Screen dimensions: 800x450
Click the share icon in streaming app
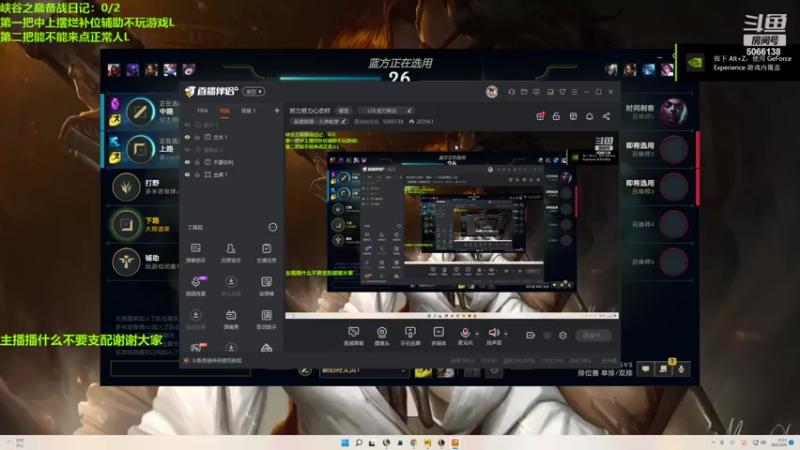coord(606,116)
